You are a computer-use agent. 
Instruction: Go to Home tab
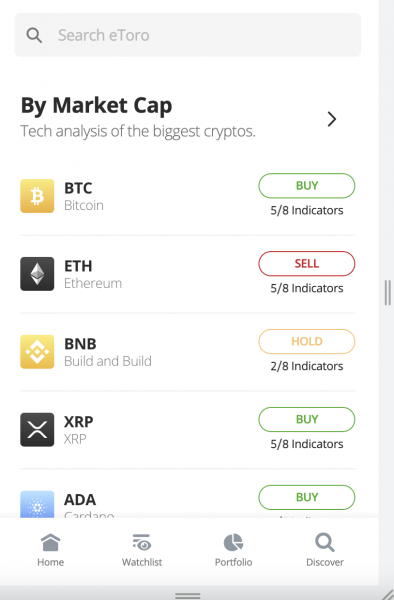[x=50, y=551]
